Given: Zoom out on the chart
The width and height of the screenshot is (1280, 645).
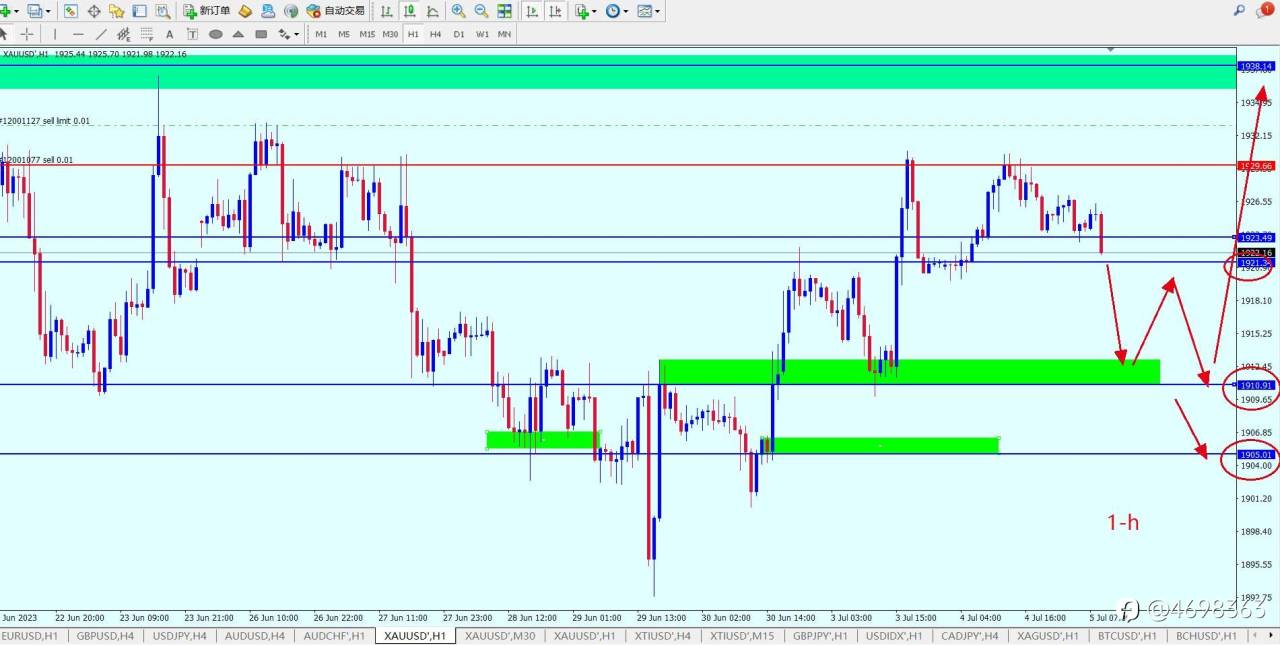Looking at the screenshot, I should coord(481,11).
